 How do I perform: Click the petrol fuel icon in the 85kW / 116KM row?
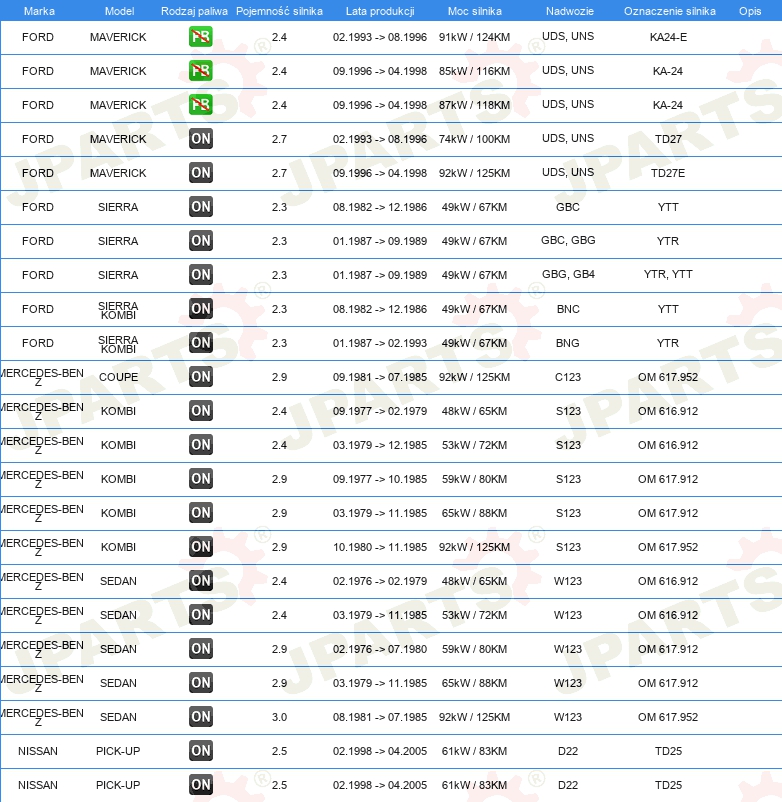(200, 71)
